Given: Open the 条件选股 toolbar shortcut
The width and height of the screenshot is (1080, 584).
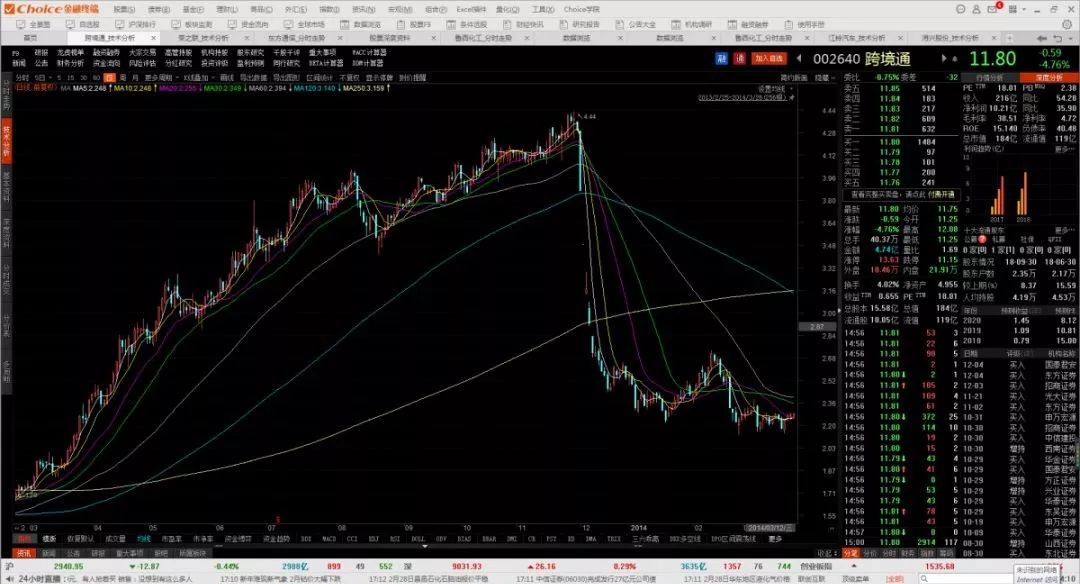Looking at the screenshot, I should tap(466, 24).
